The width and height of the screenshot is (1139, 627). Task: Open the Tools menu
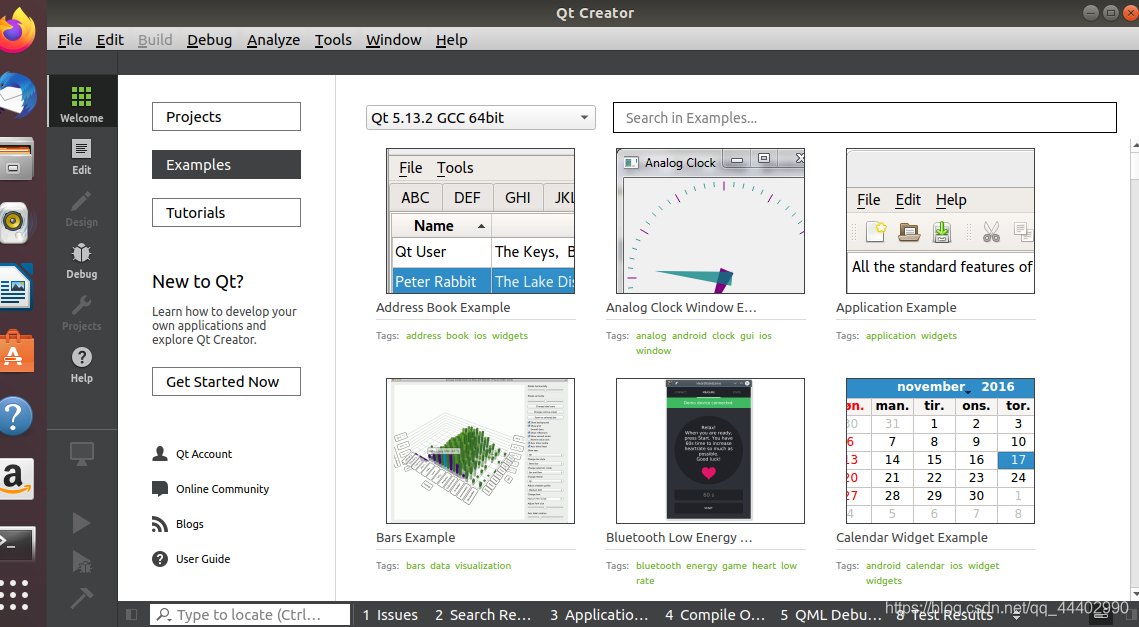click(333, 40)
